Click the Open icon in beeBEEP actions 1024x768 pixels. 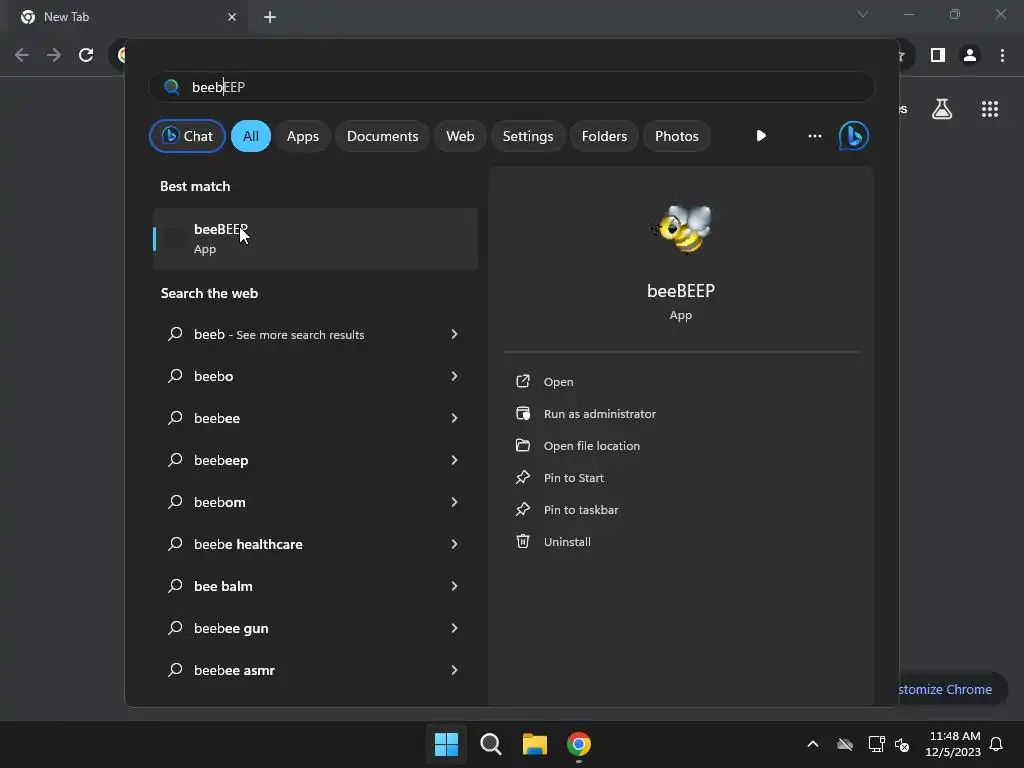click(523, 381)
